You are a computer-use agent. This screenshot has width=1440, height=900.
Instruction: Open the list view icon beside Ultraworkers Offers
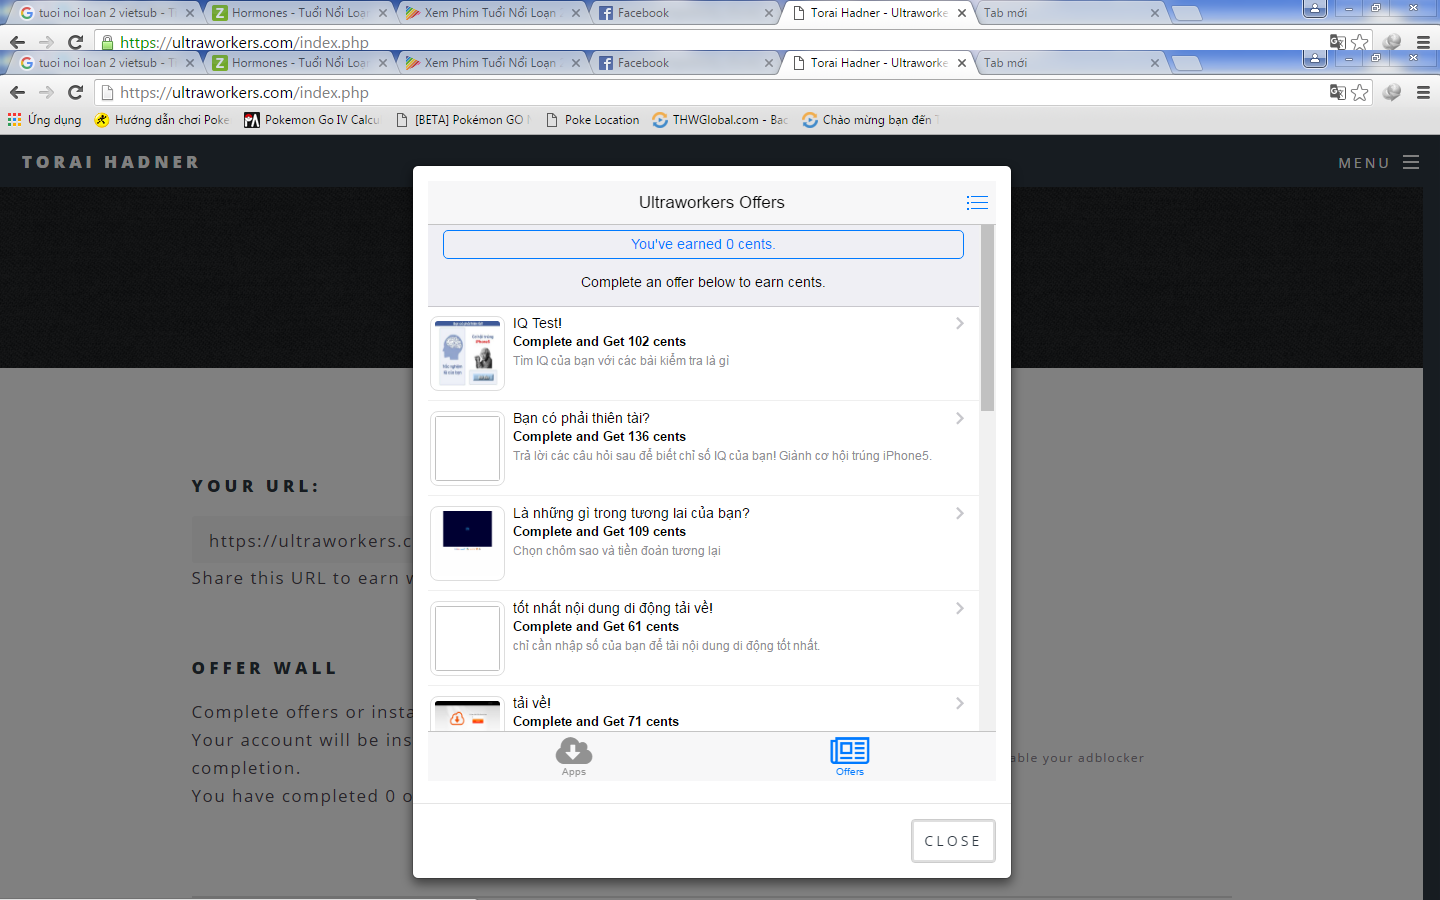click(977, 203)
